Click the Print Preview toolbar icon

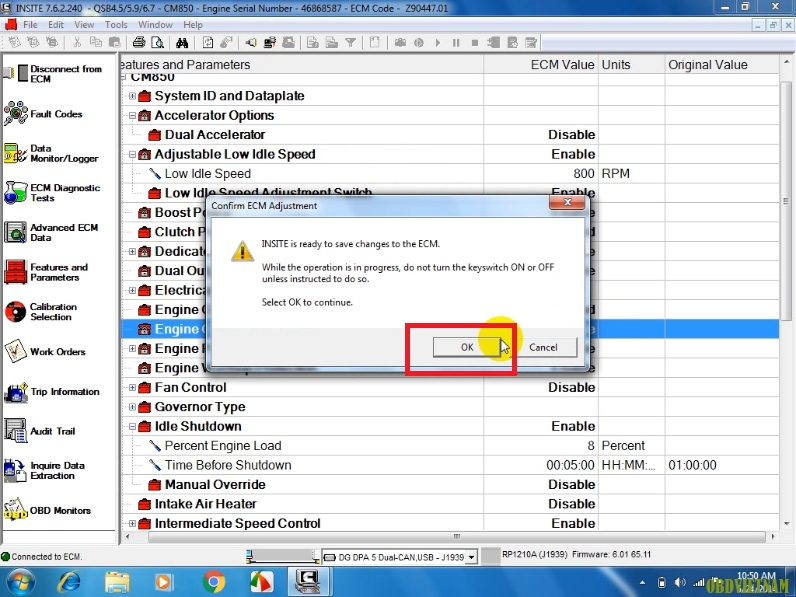click(x=157, y=43)
